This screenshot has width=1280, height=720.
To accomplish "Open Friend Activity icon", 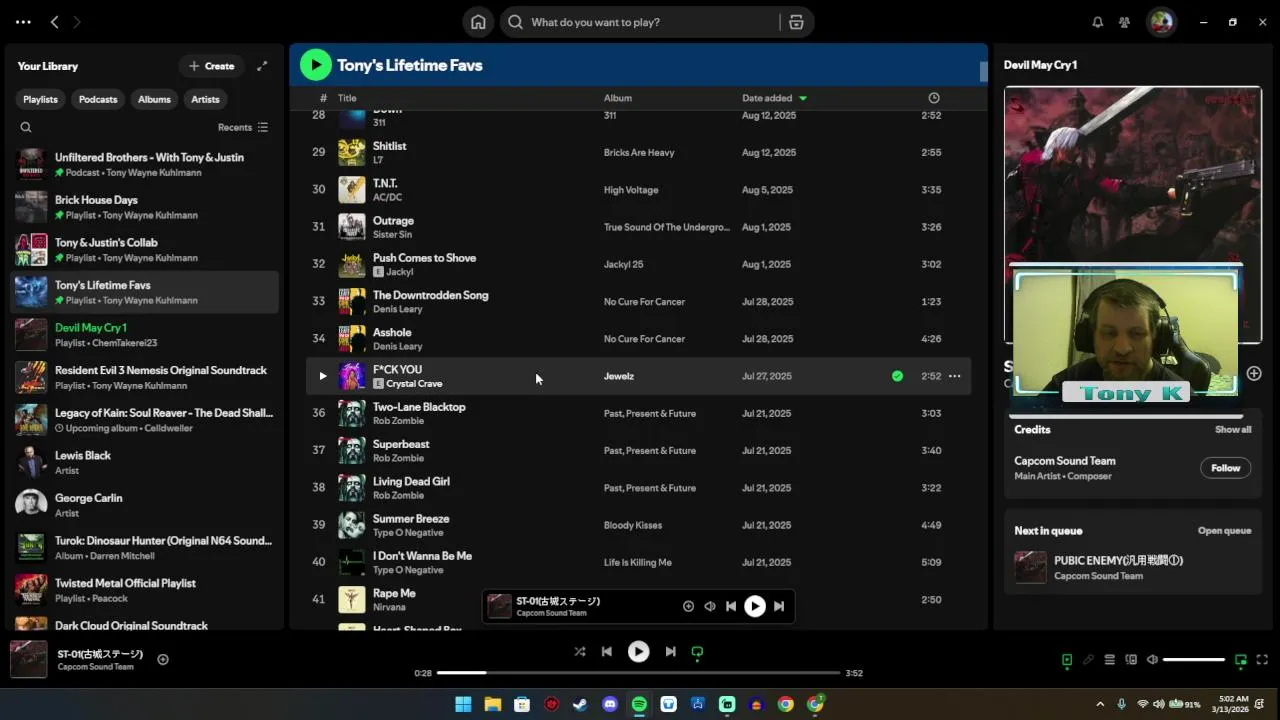I will (x=1124, y=22).
